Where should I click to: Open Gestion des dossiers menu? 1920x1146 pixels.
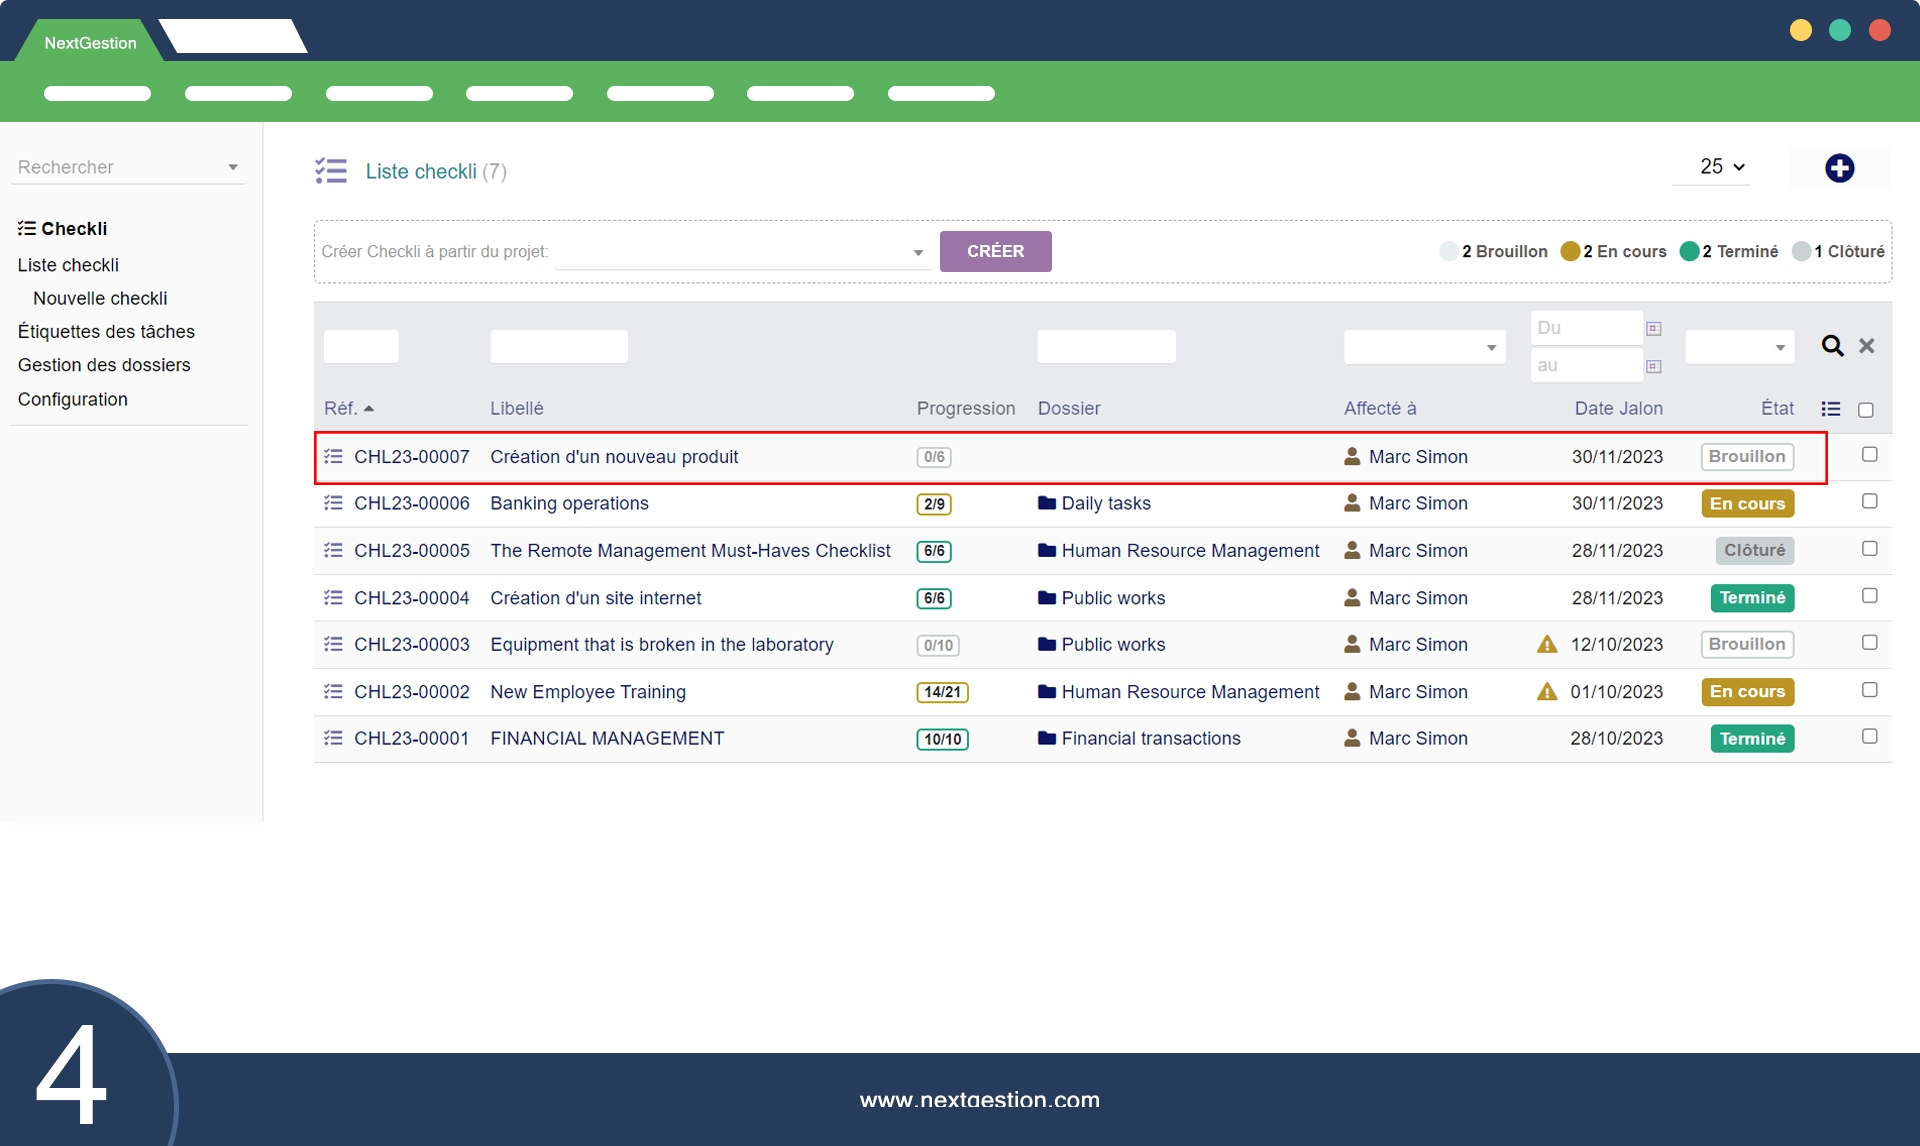[x=104, y=365]
